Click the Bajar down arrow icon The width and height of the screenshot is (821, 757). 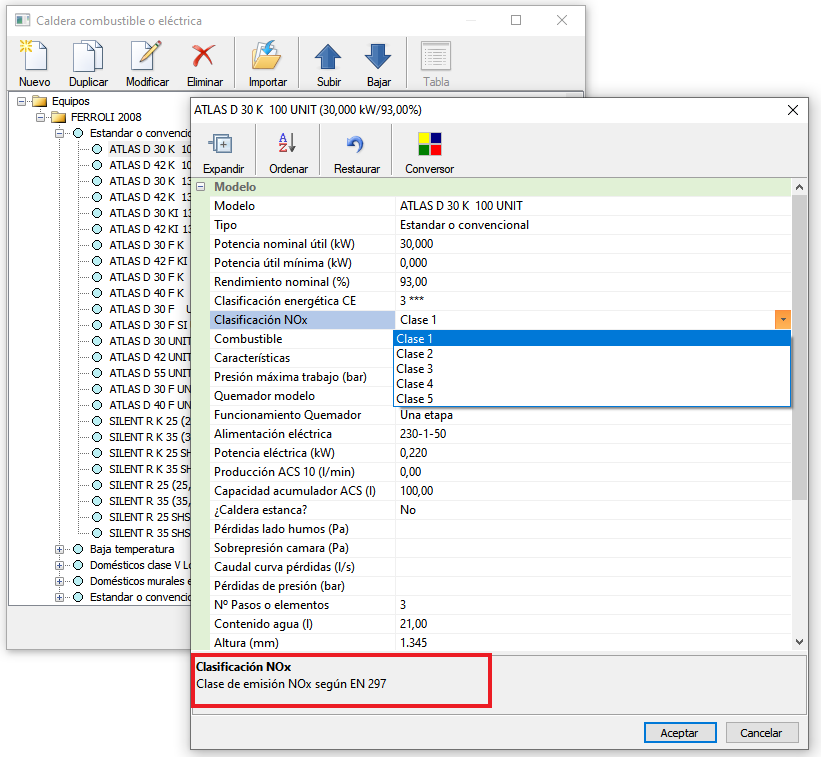pos(378,56)
